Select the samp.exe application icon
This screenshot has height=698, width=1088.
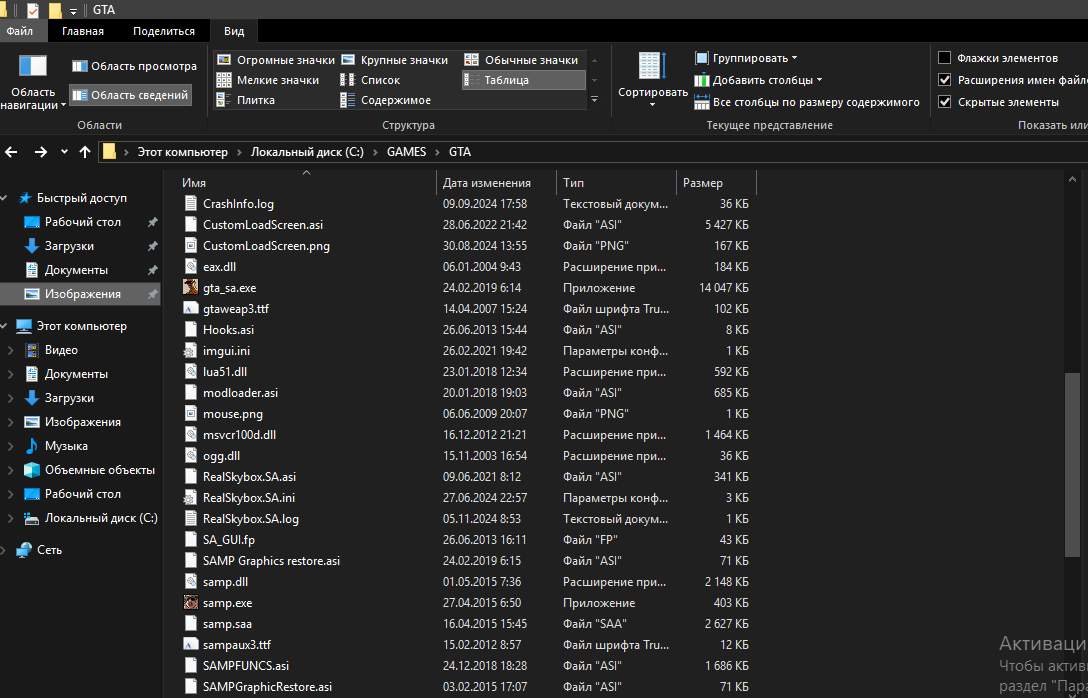point(191,603)
